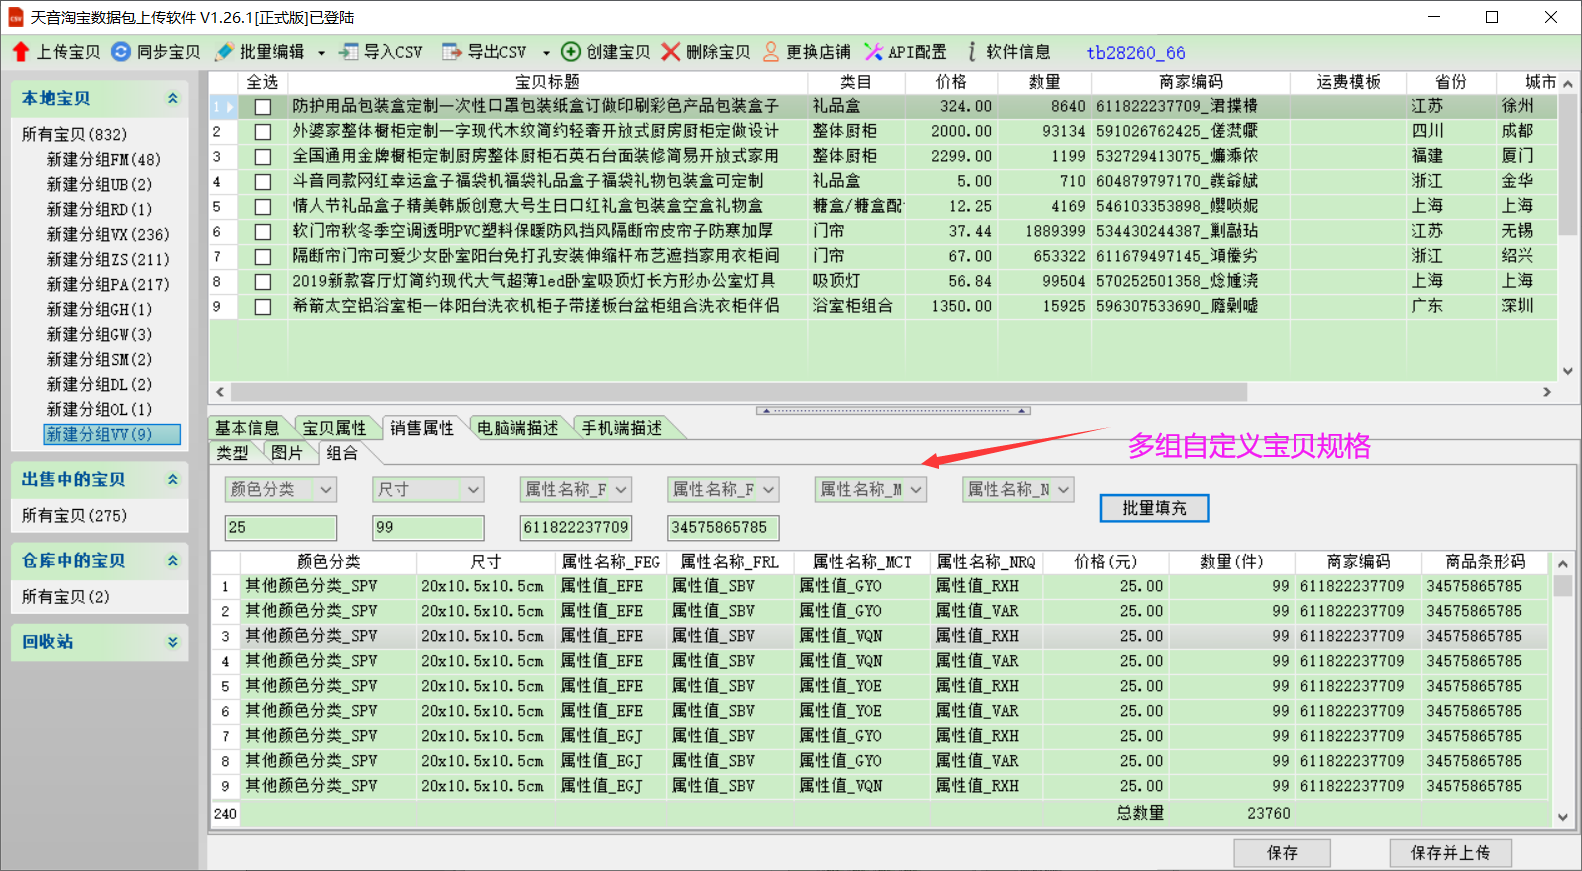Click the export CSV icon (导出CSV)

(x=452, y=52)
